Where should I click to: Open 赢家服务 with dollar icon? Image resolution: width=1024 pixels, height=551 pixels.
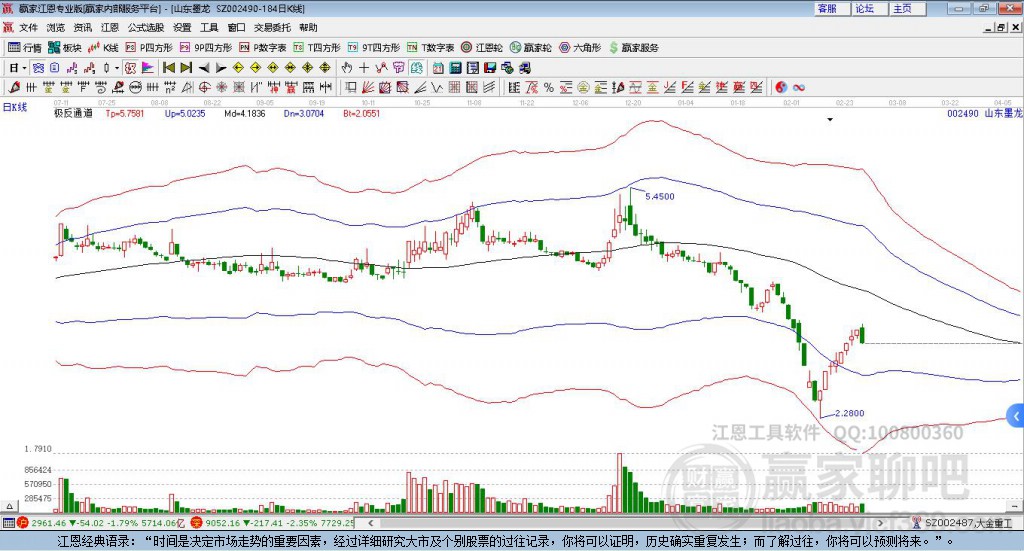pos(633,48)
